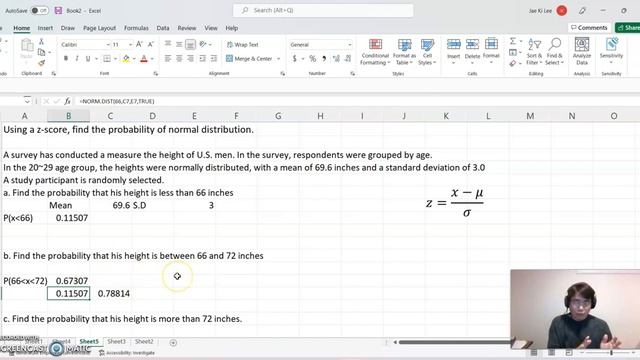This screenshot has height=360, width=640.
Task: Open Insert Function fx button
Action: [x=67, y=101]
